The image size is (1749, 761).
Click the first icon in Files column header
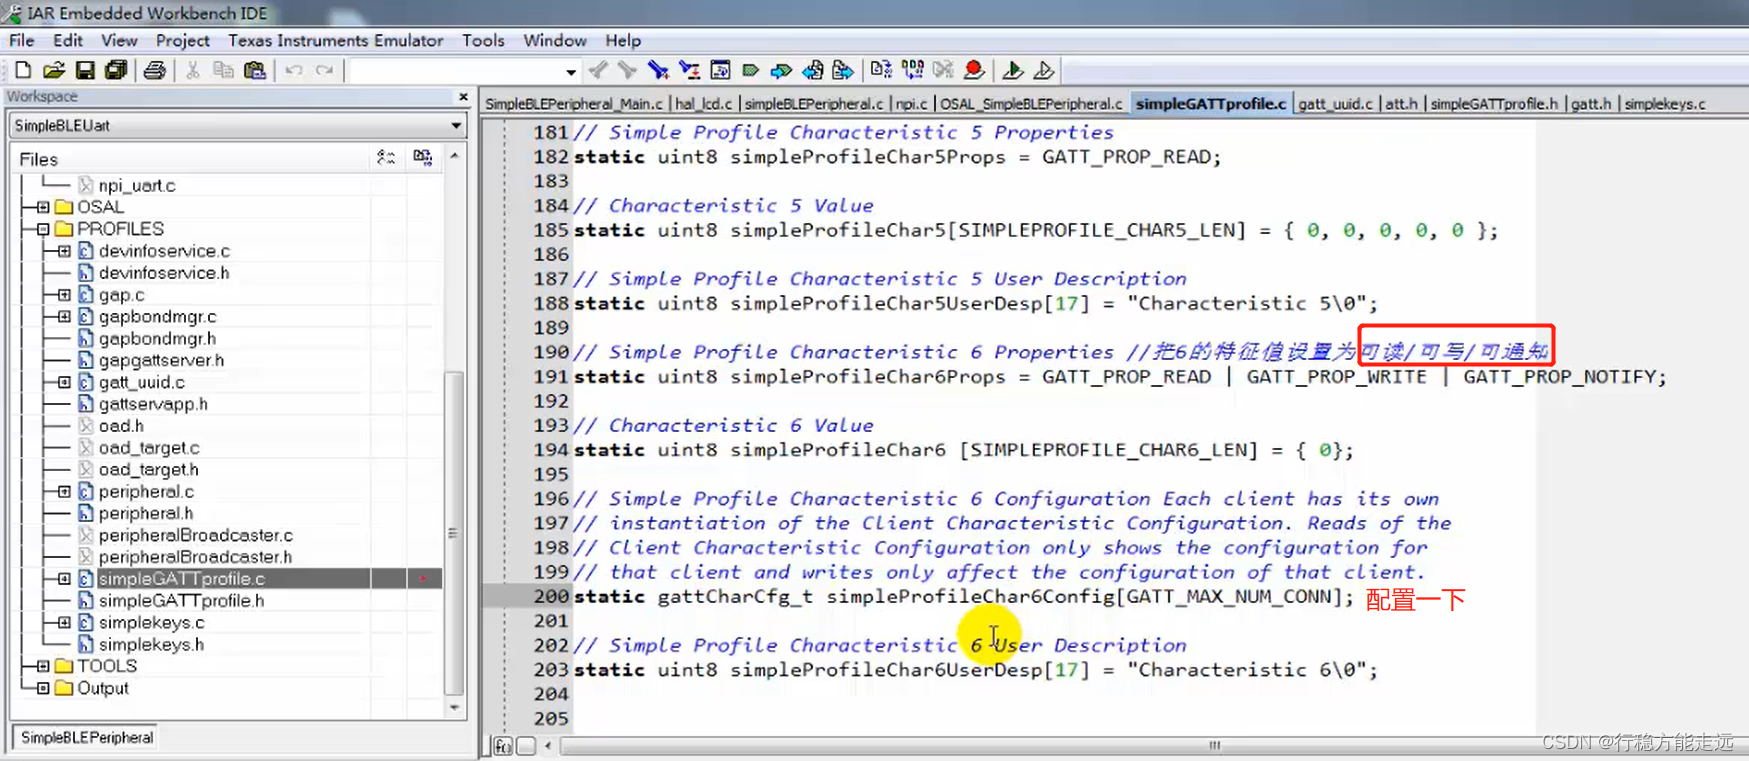(386, 158)
